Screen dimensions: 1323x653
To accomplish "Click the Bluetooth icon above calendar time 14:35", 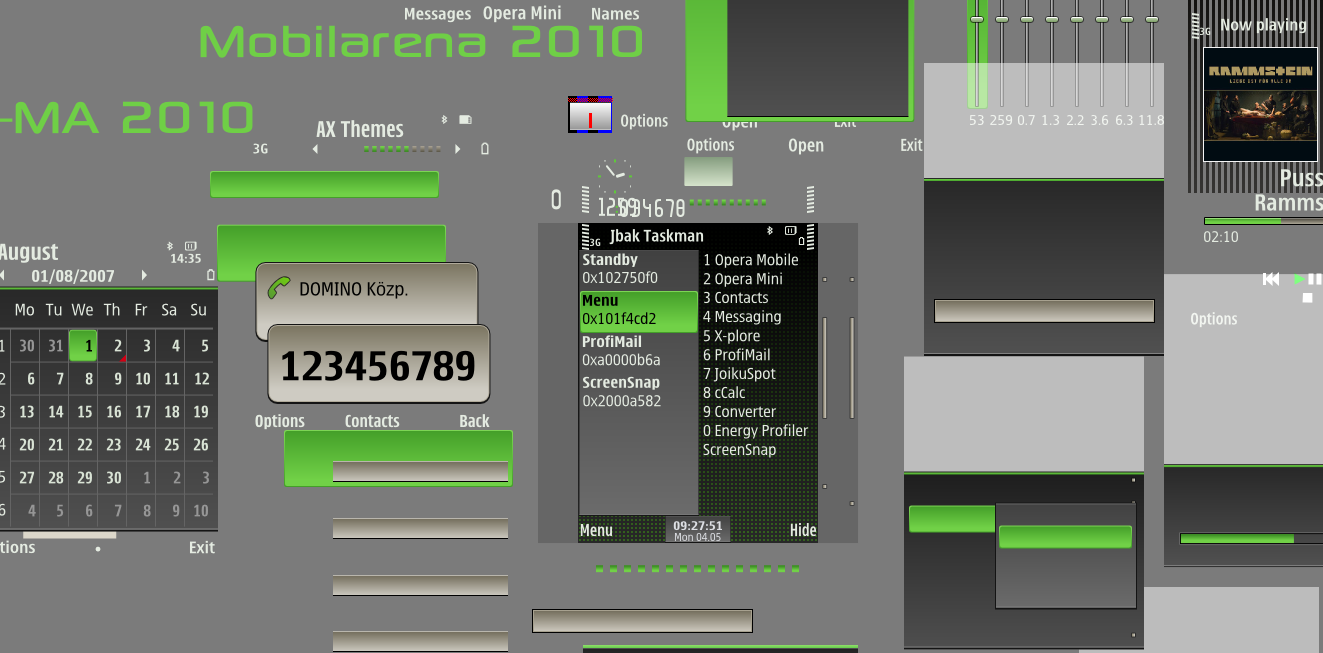I will pos(170,245).
